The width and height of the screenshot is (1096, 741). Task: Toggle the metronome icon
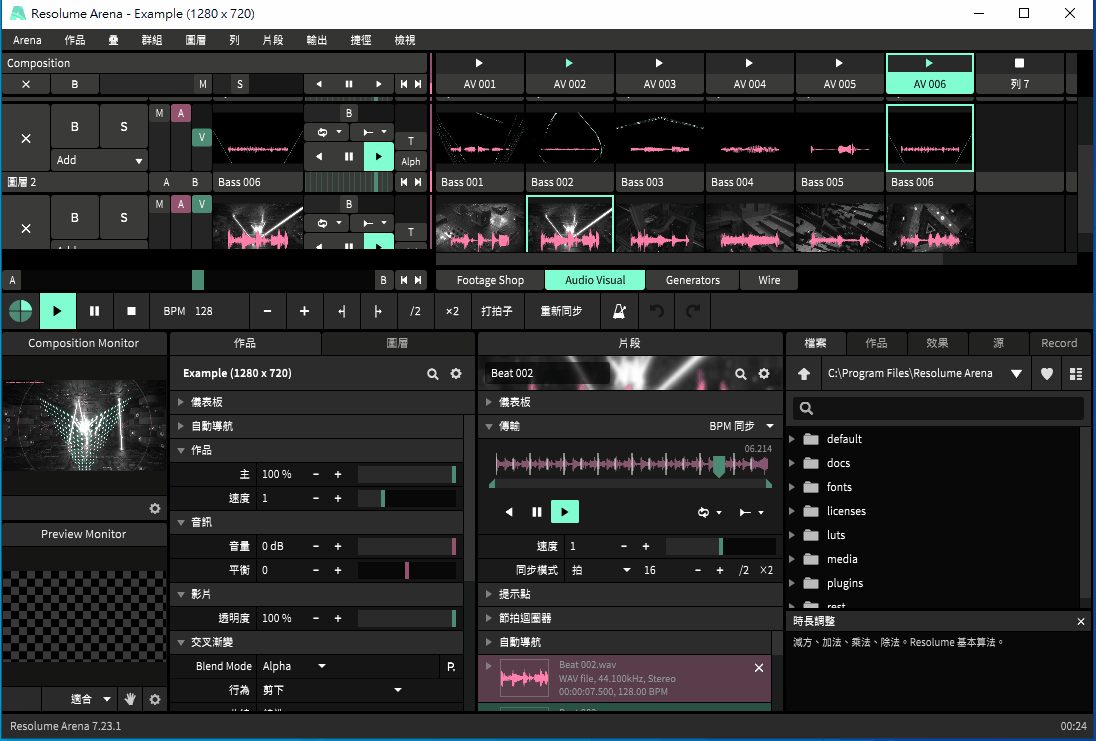pos(619,311)
